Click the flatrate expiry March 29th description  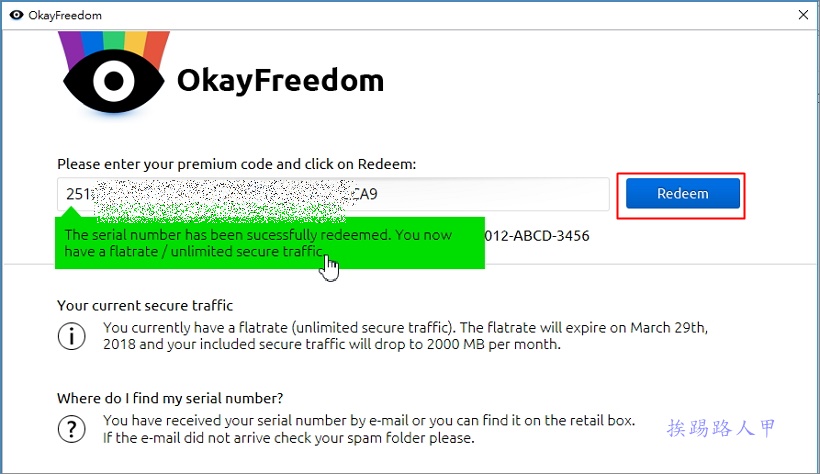pos(405,336)
